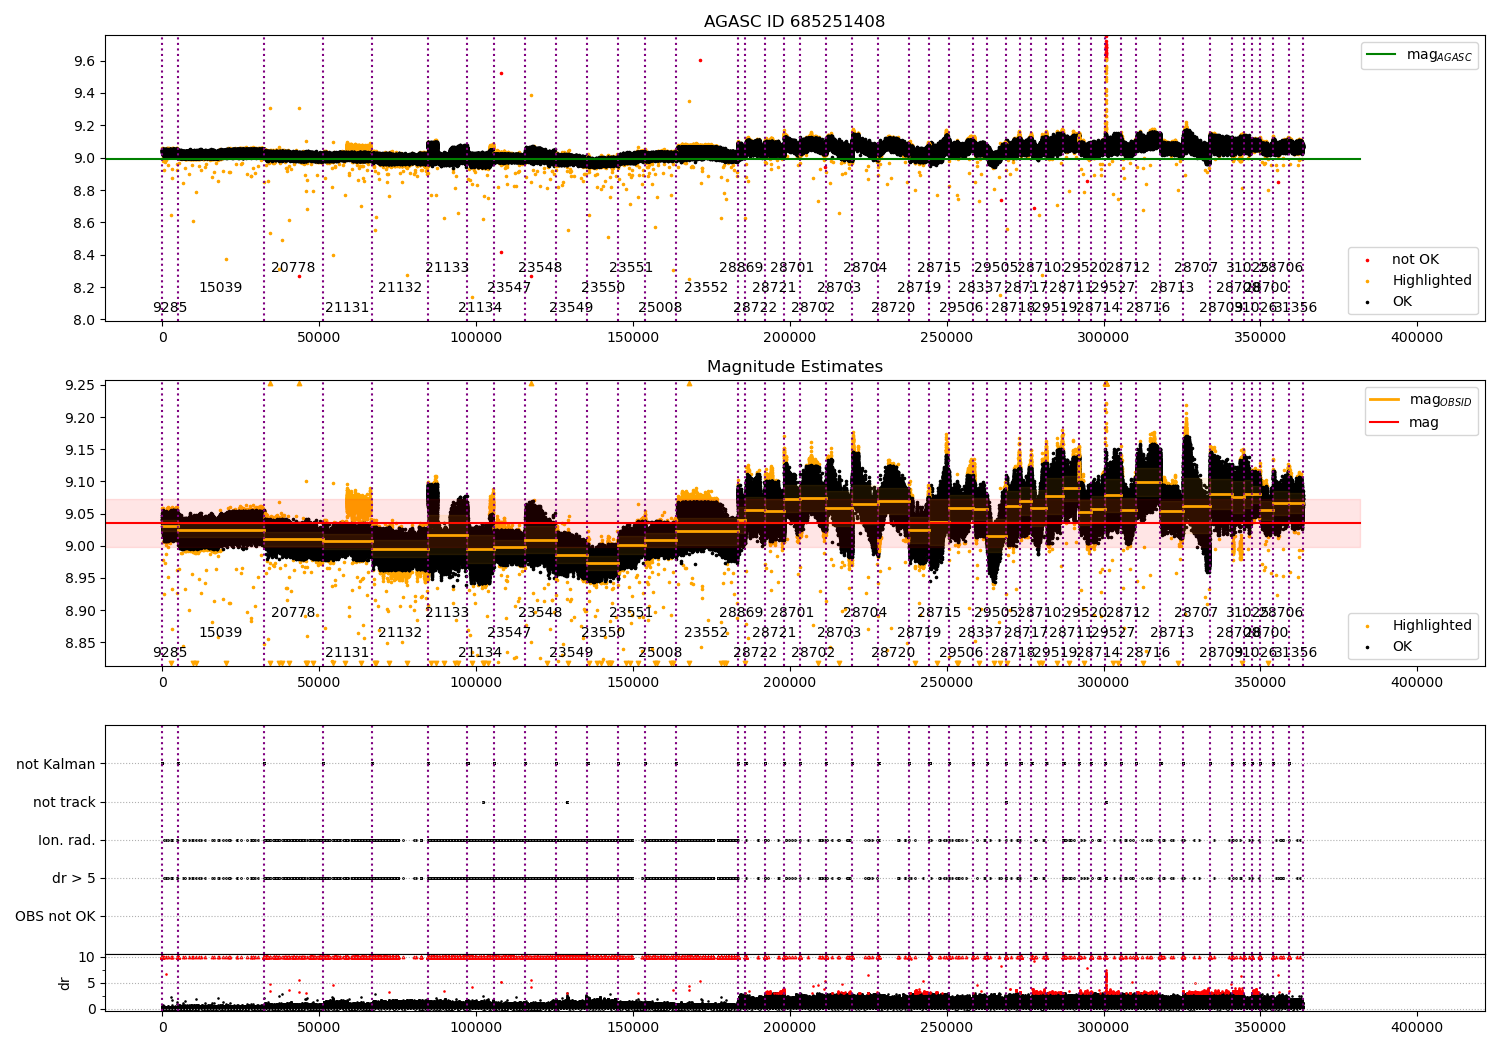
Task: Click 'OK' in the Magnitude Estimates lower legend
Action: tap(1402, 646)
